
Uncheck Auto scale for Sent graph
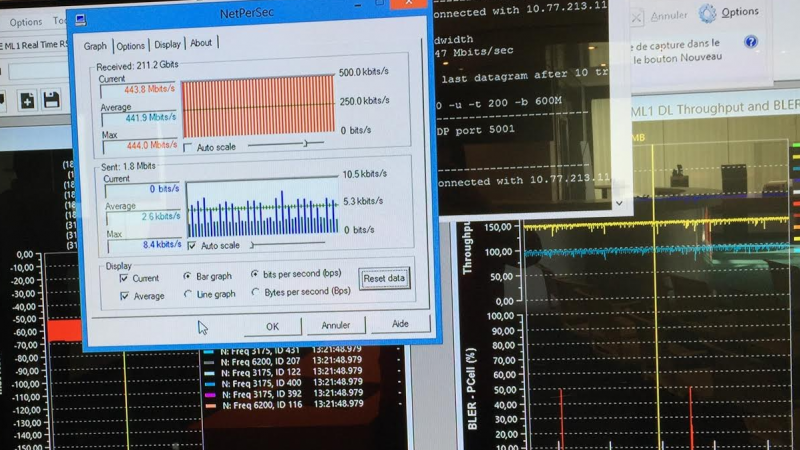click(x=191, y=245)
